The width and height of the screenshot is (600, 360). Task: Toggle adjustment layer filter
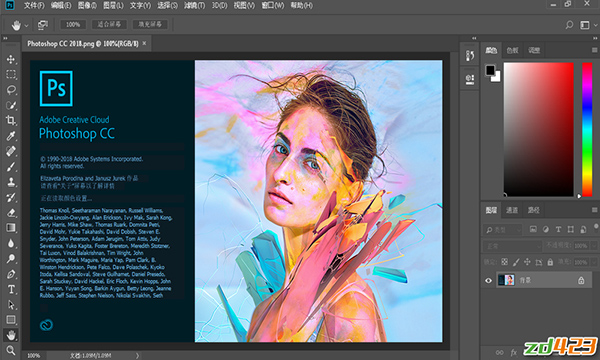coord(546,229)
